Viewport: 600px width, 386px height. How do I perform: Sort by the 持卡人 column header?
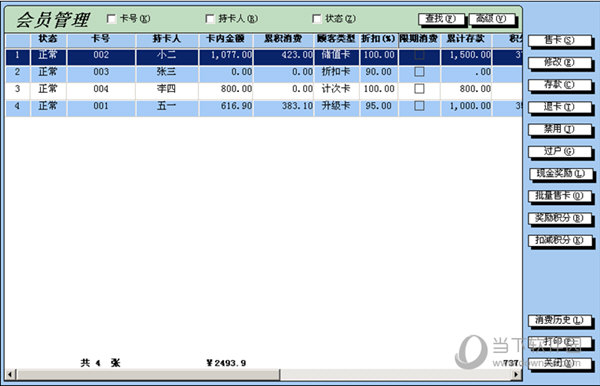tap(166, 39)
